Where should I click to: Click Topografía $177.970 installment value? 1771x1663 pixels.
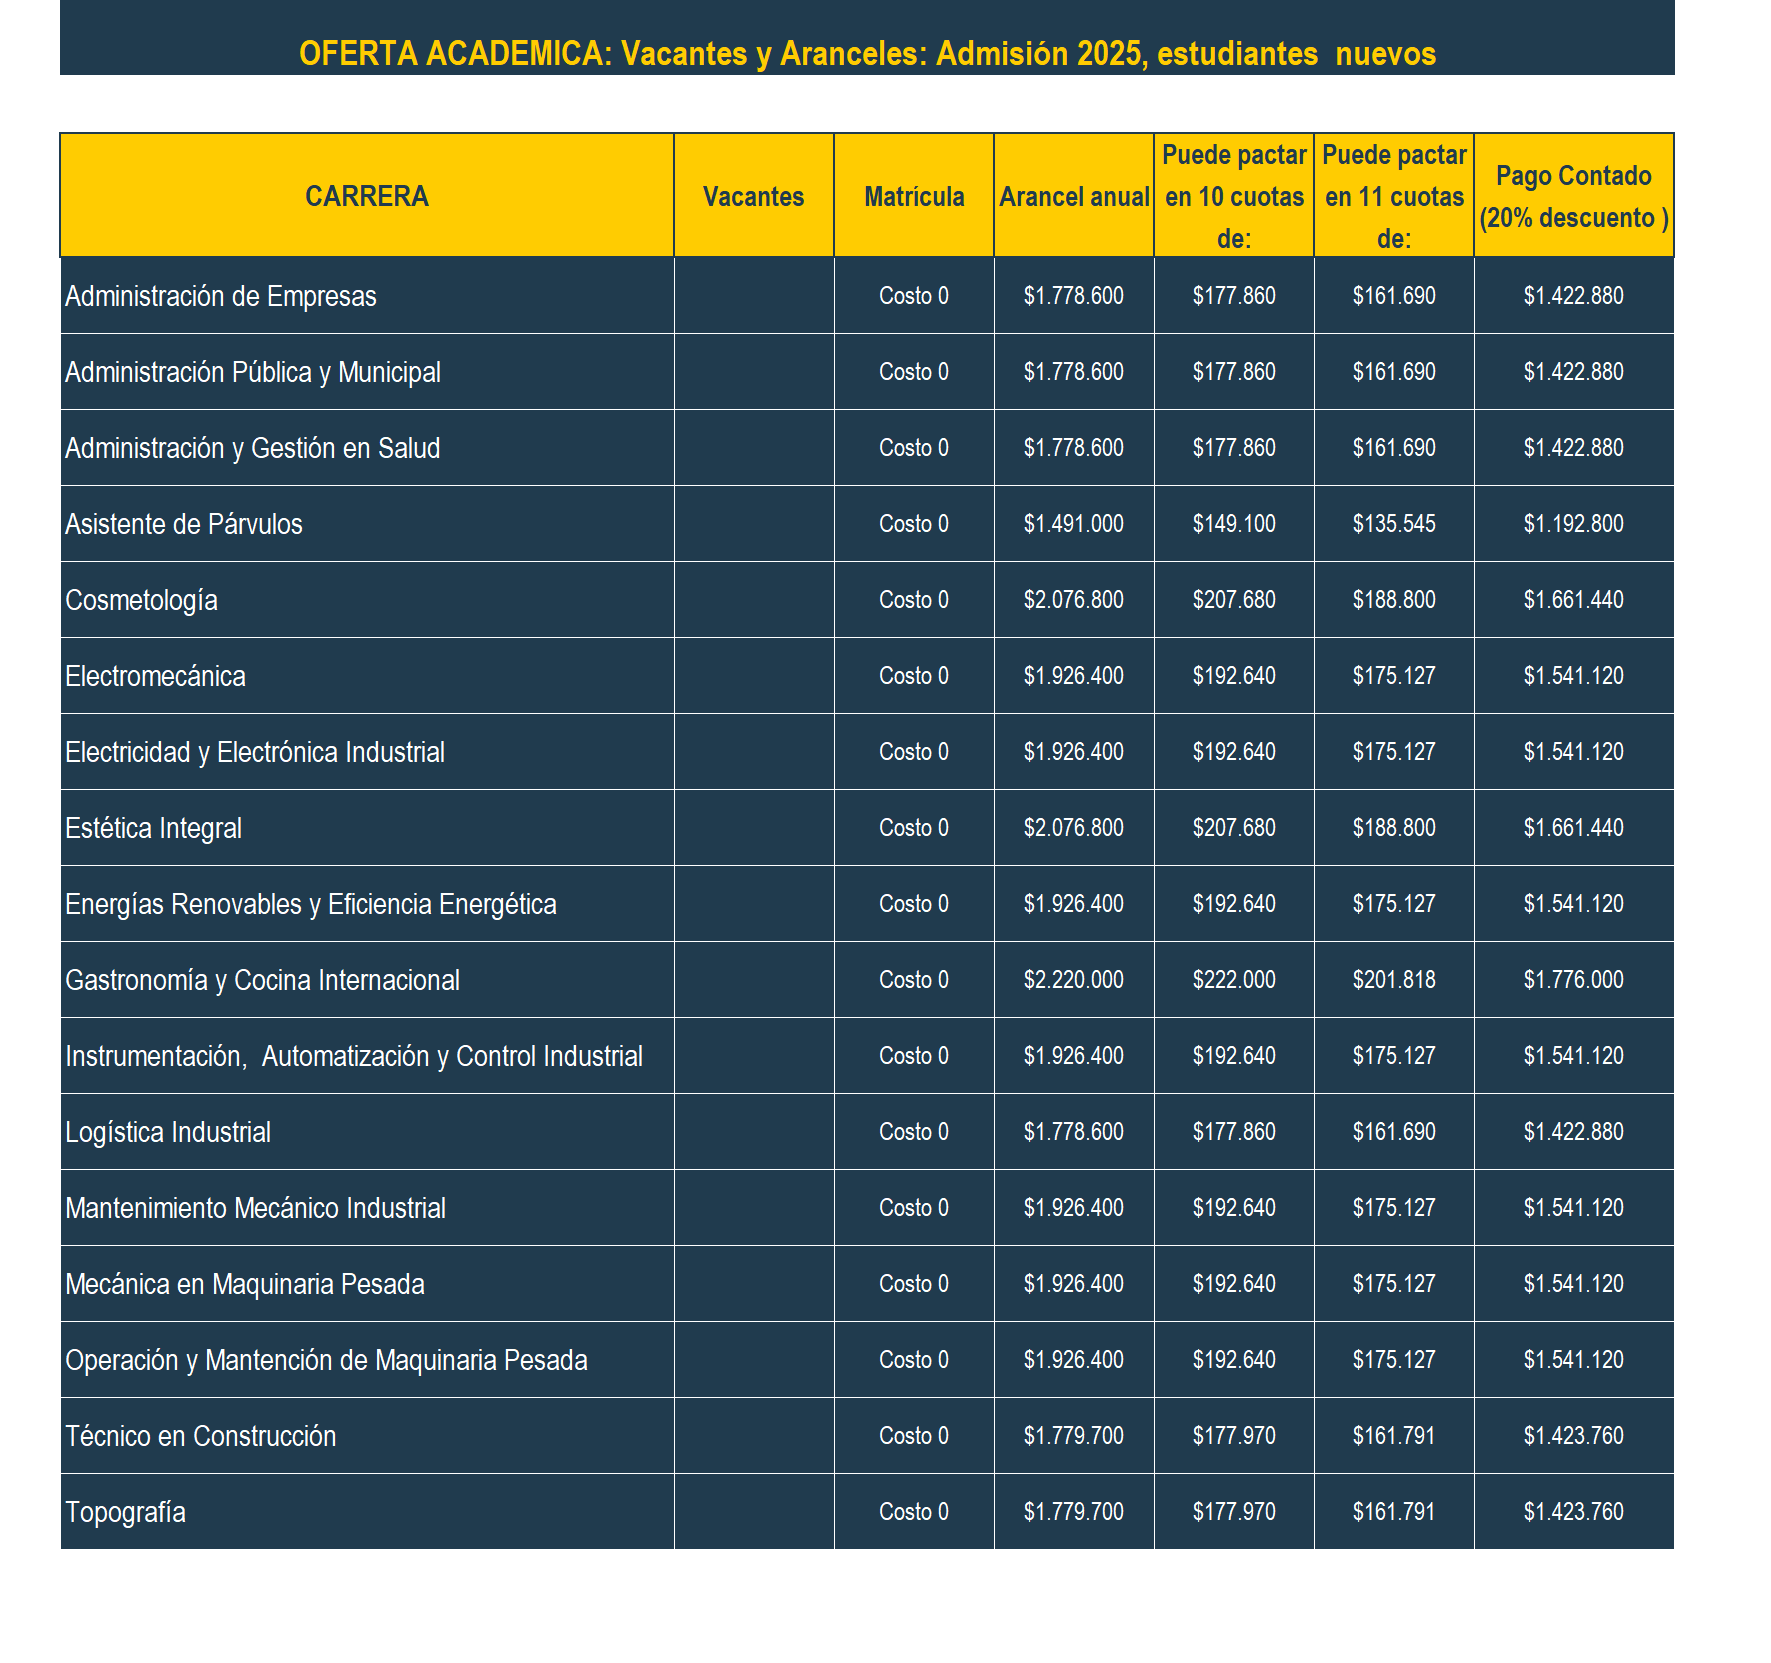(1234, 1512)
